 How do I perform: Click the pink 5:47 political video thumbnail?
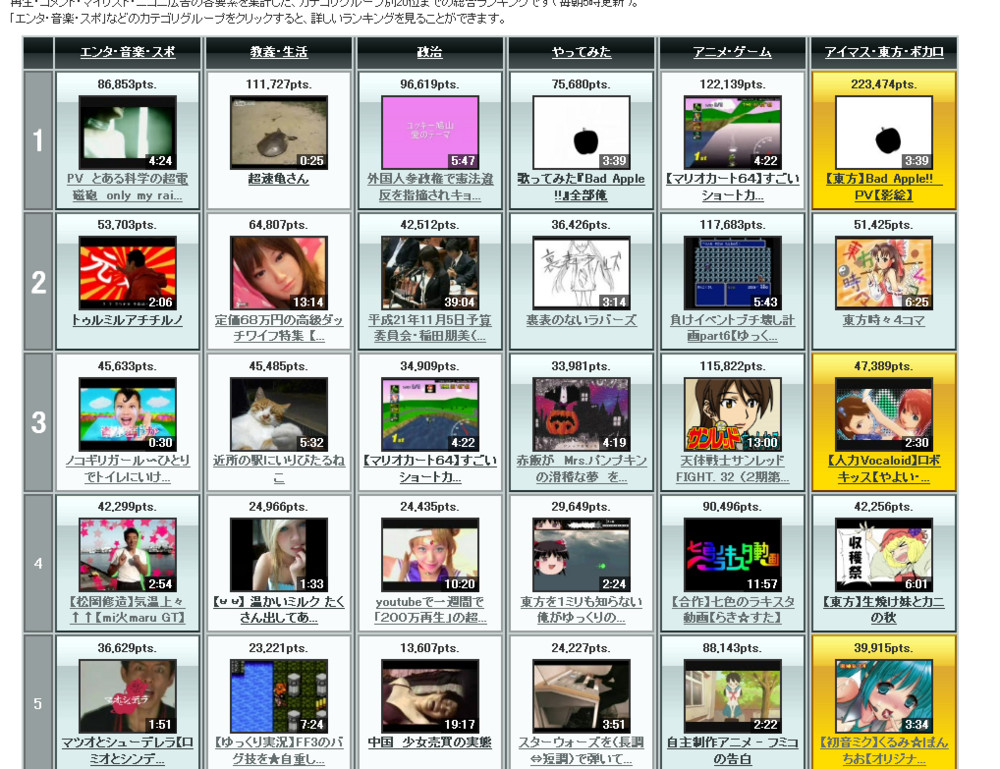(430, 133)
